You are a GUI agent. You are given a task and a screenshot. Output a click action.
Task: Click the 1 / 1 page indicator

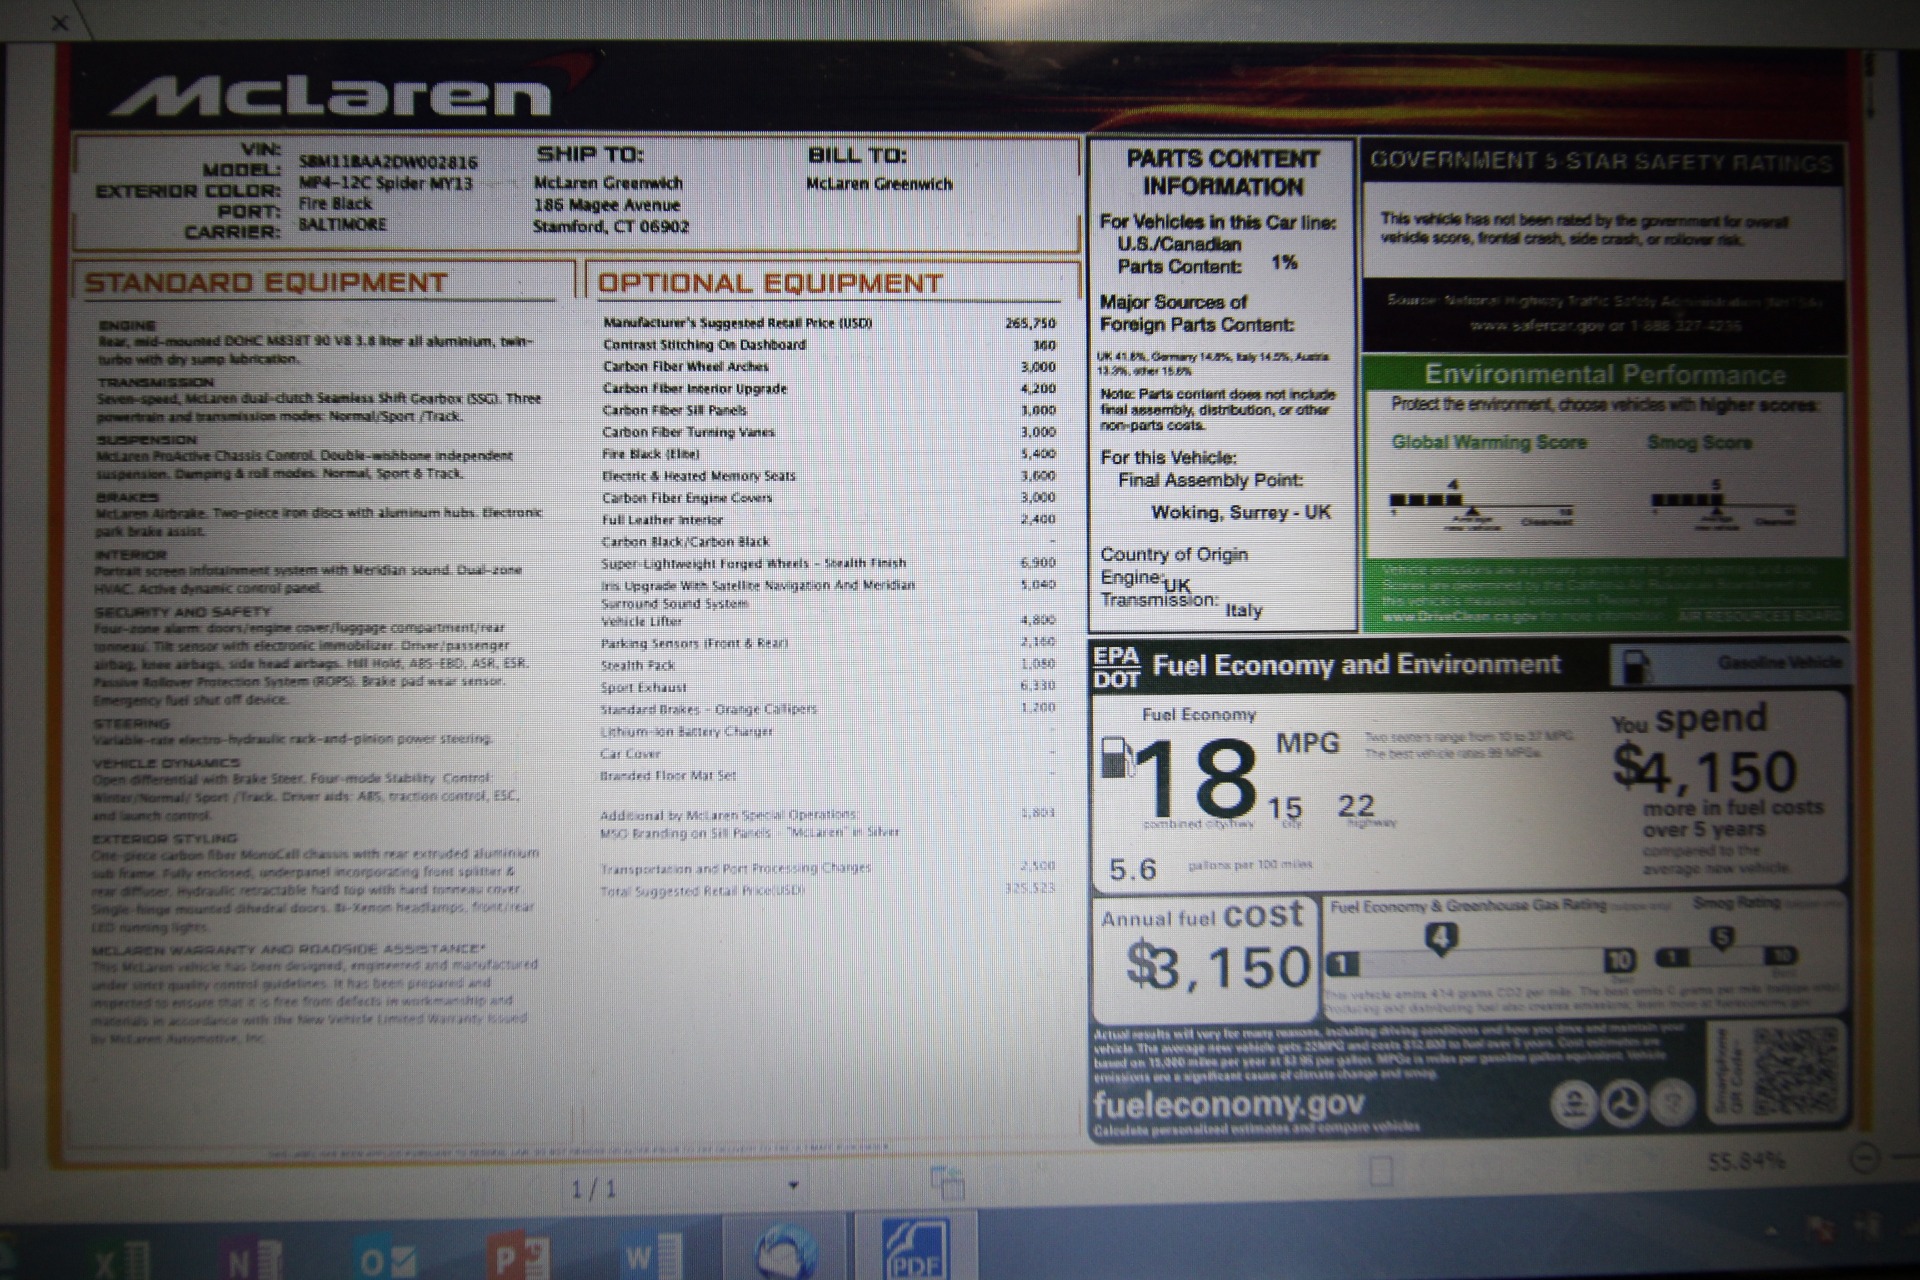pos(594,1189)
